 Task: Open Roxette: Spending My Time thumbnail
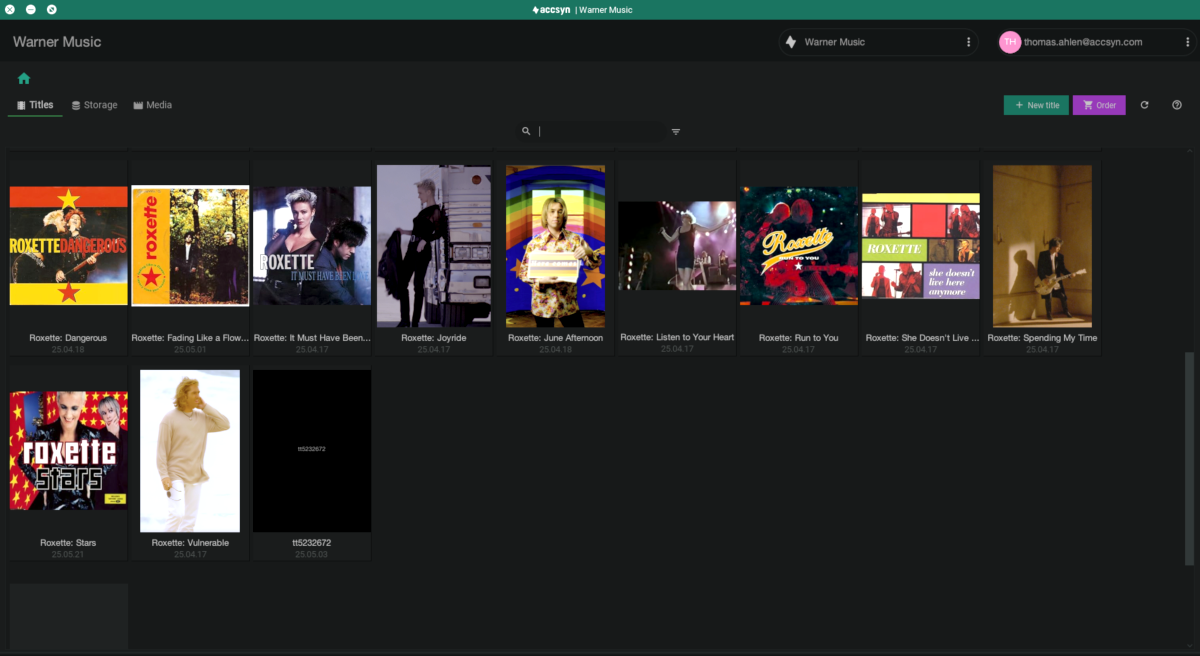(1042, 246)
